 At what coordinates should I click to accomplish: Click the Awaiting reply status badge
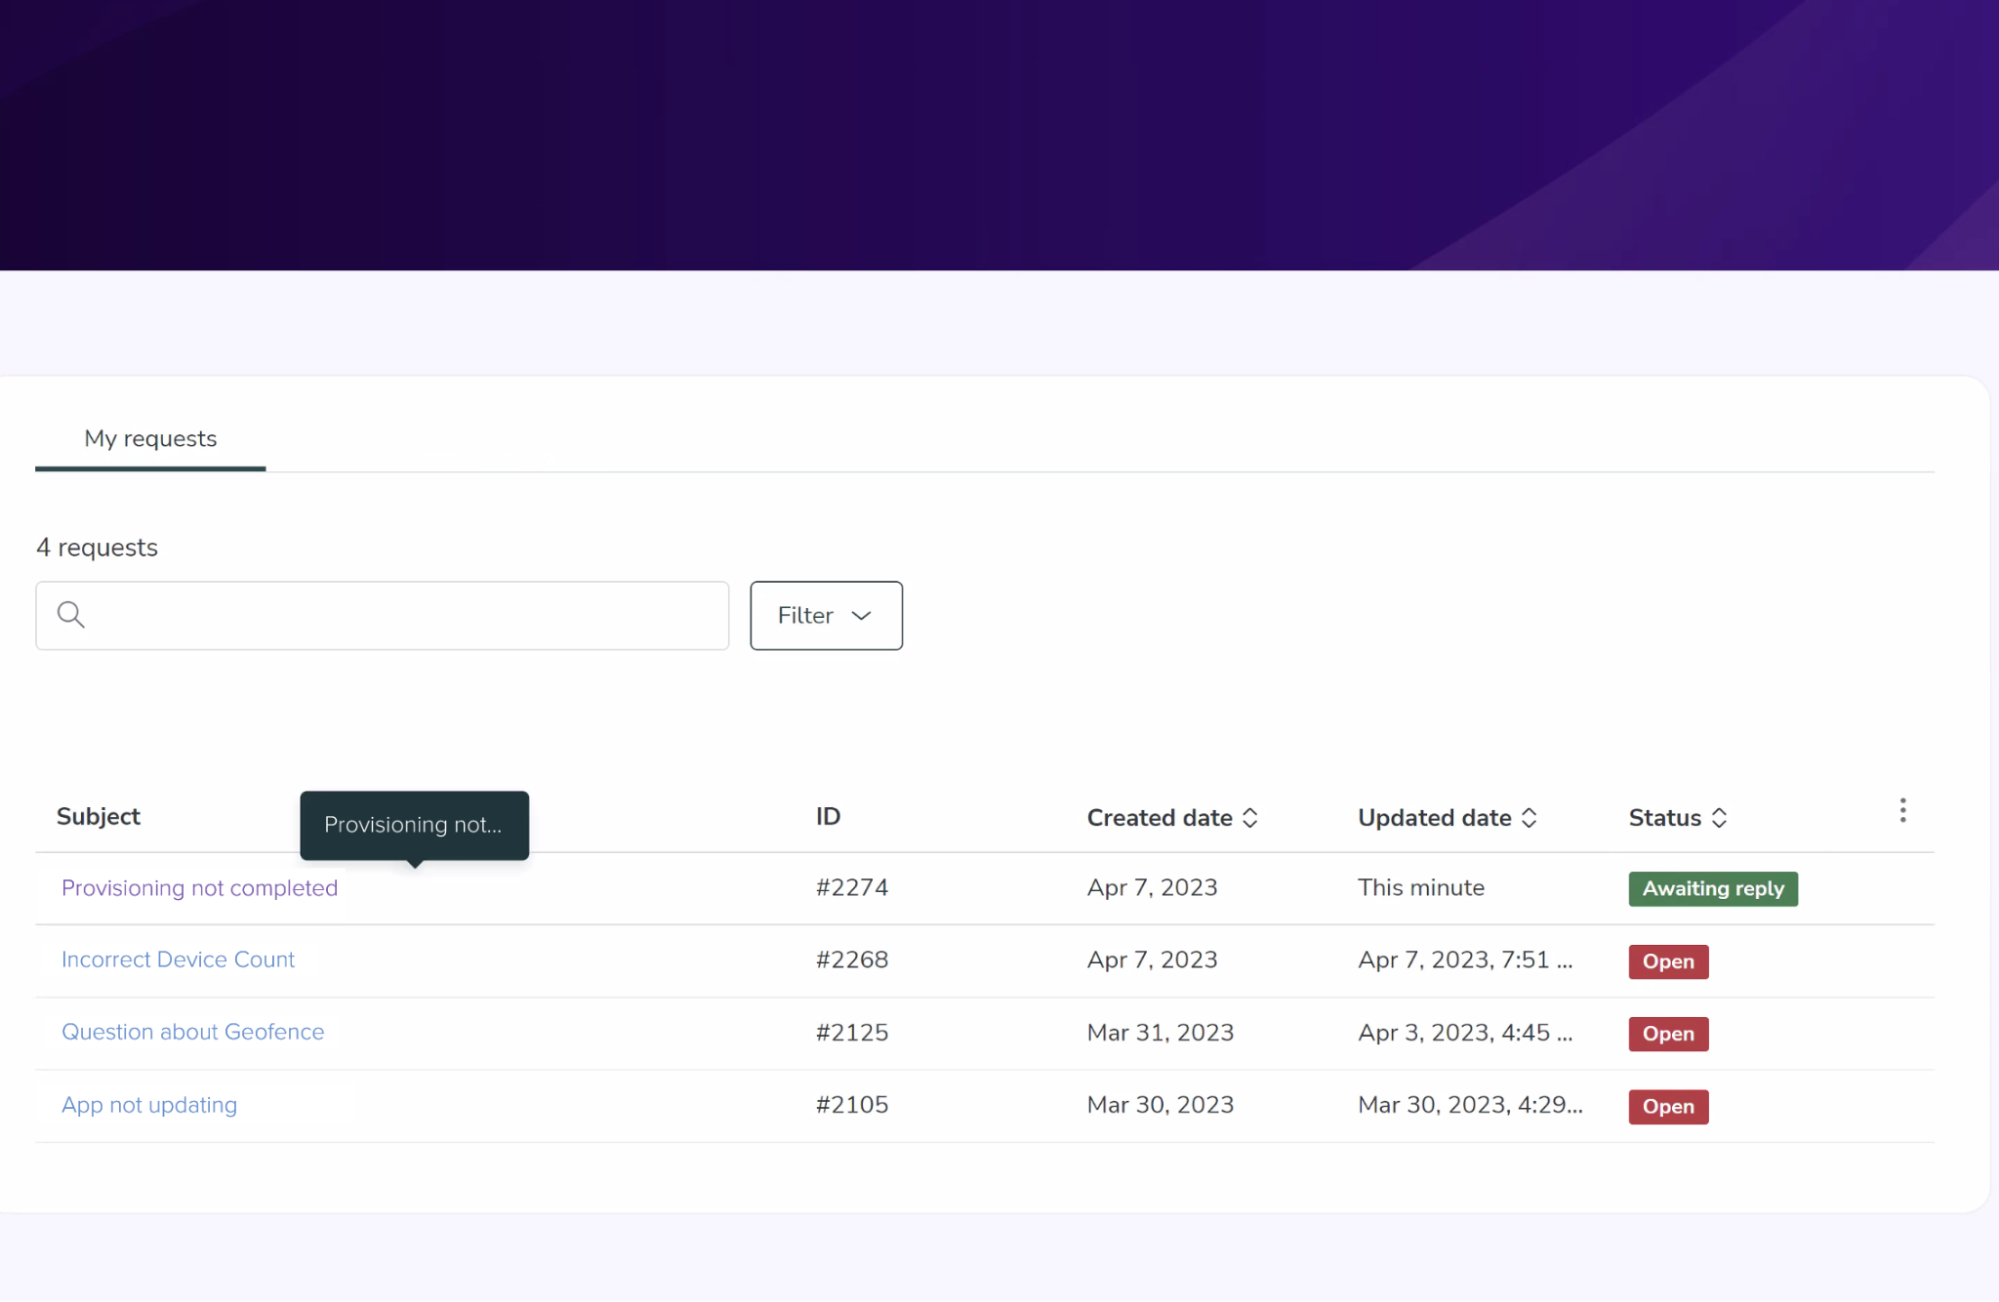coord(1712,889)
